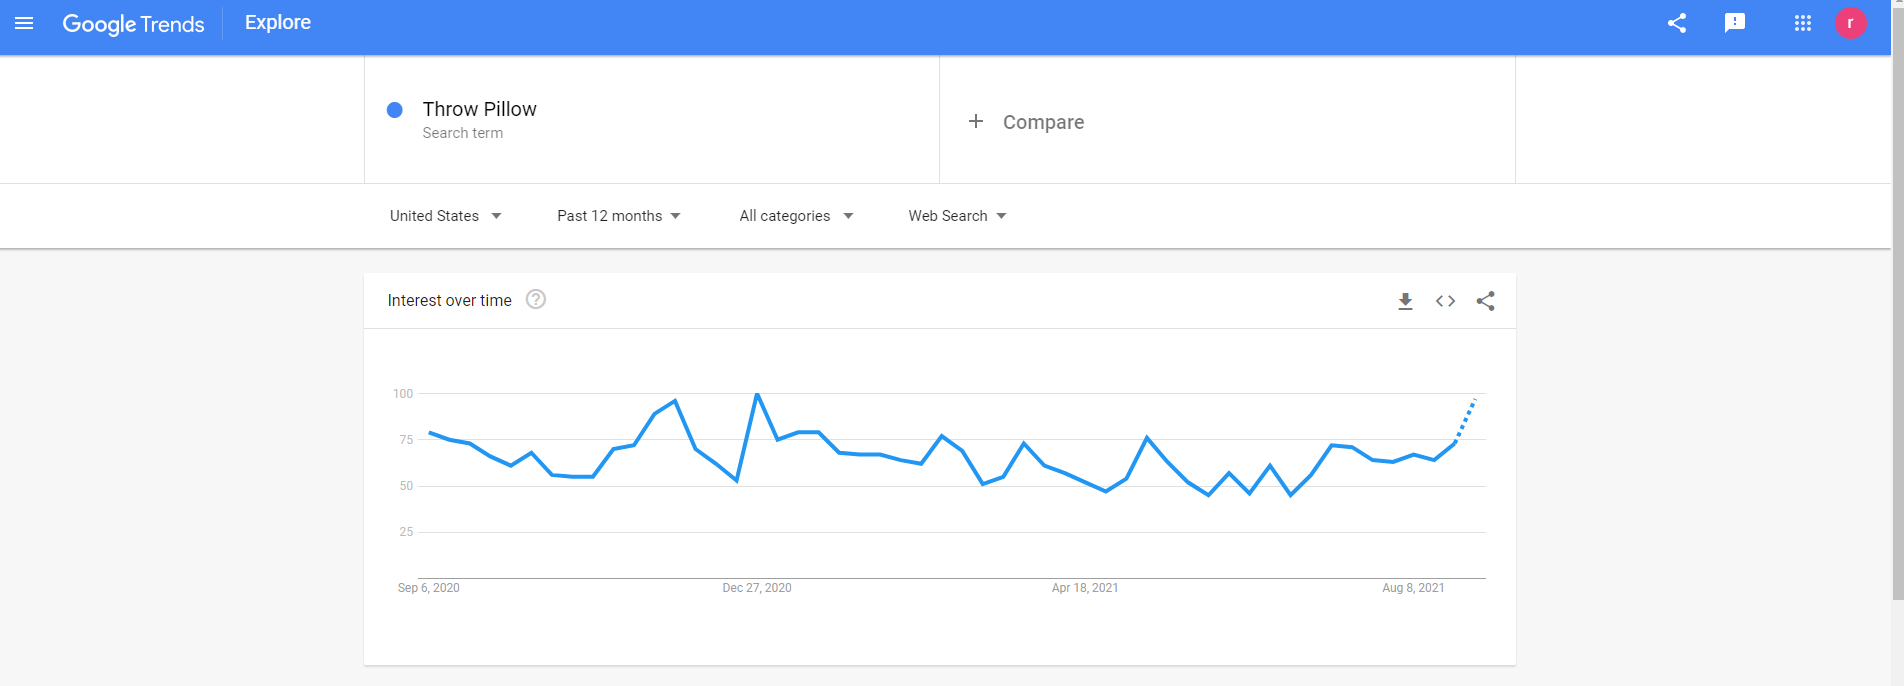This screenshot has width=1904, height=686.
Task: Click the Google Trends logo
Action: [133, 24]
